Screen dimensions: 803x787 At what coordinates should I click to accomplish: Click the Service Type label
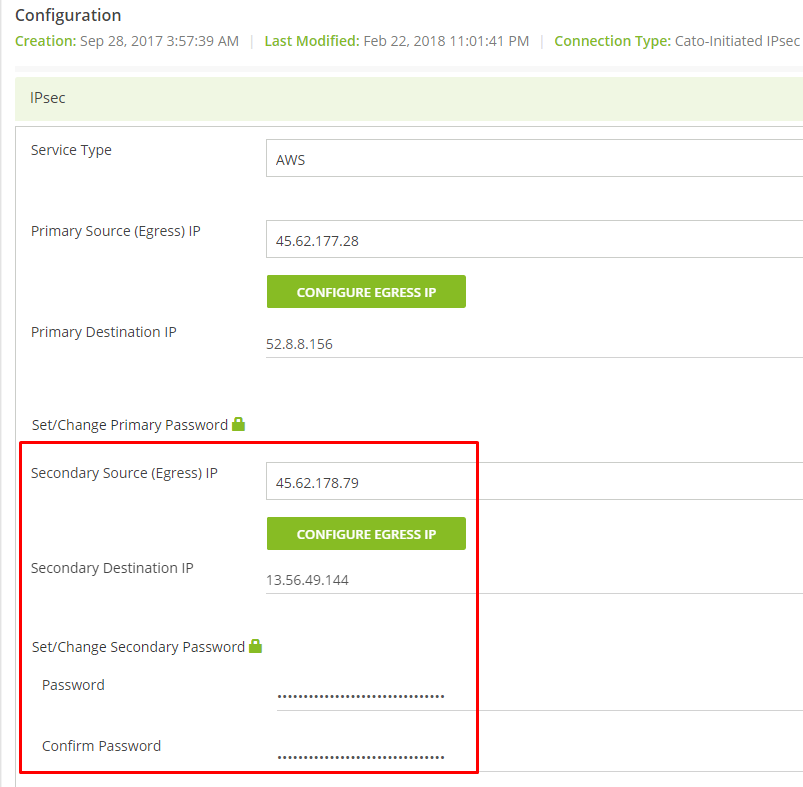(x=71, y=150)
